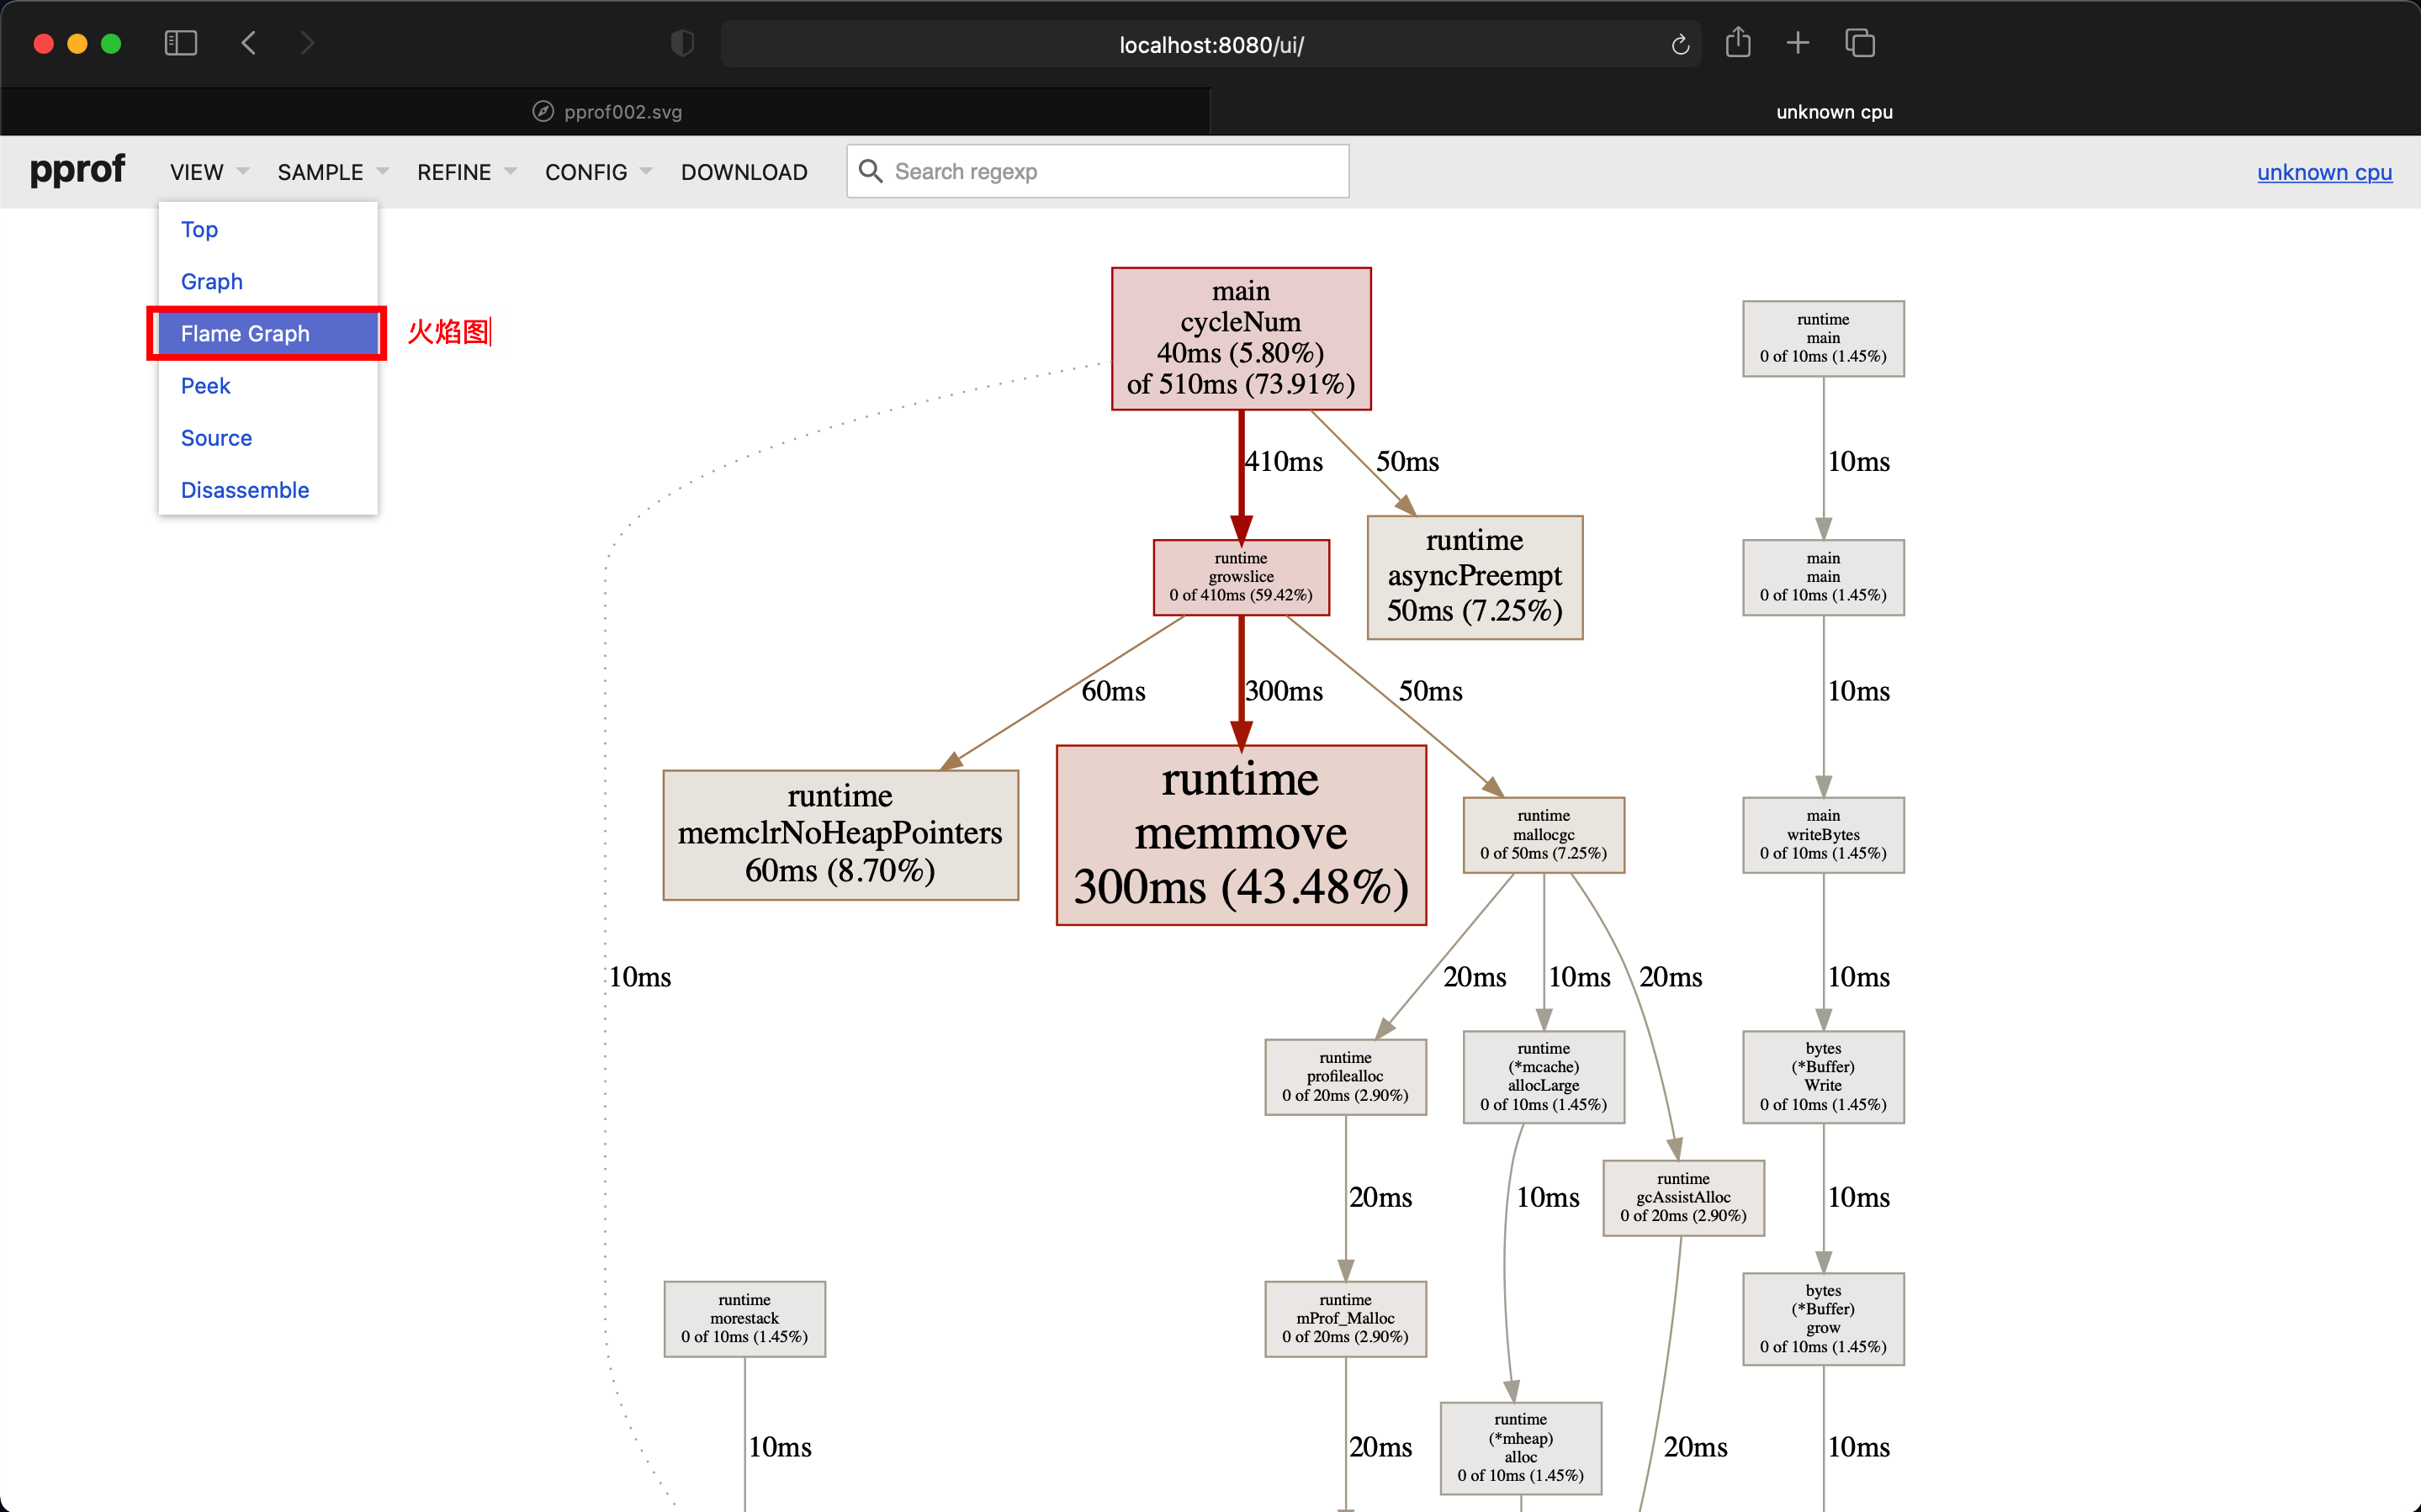
Task: Open the Share icon in toolbar
Action: click(x=1738, y=43)
